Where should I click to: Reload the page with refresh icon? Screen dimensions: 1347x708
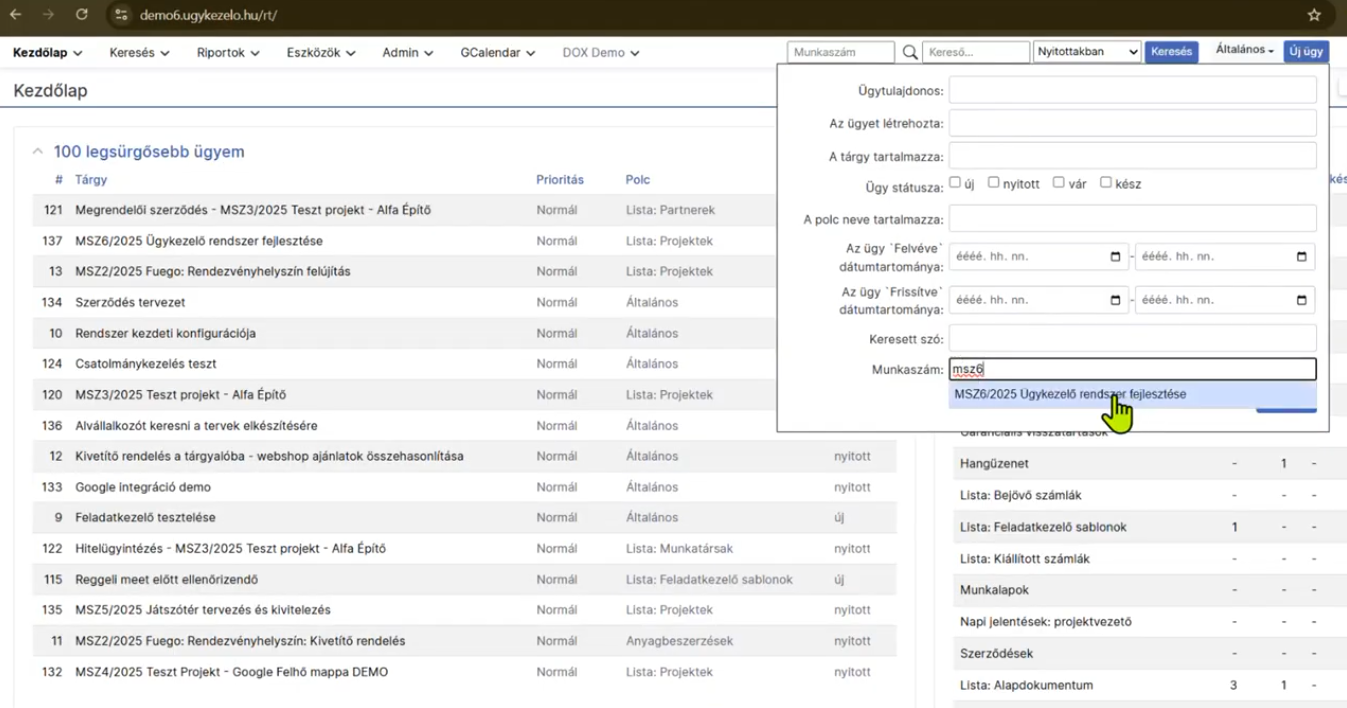pyautogui.click(x=82, y=15)
